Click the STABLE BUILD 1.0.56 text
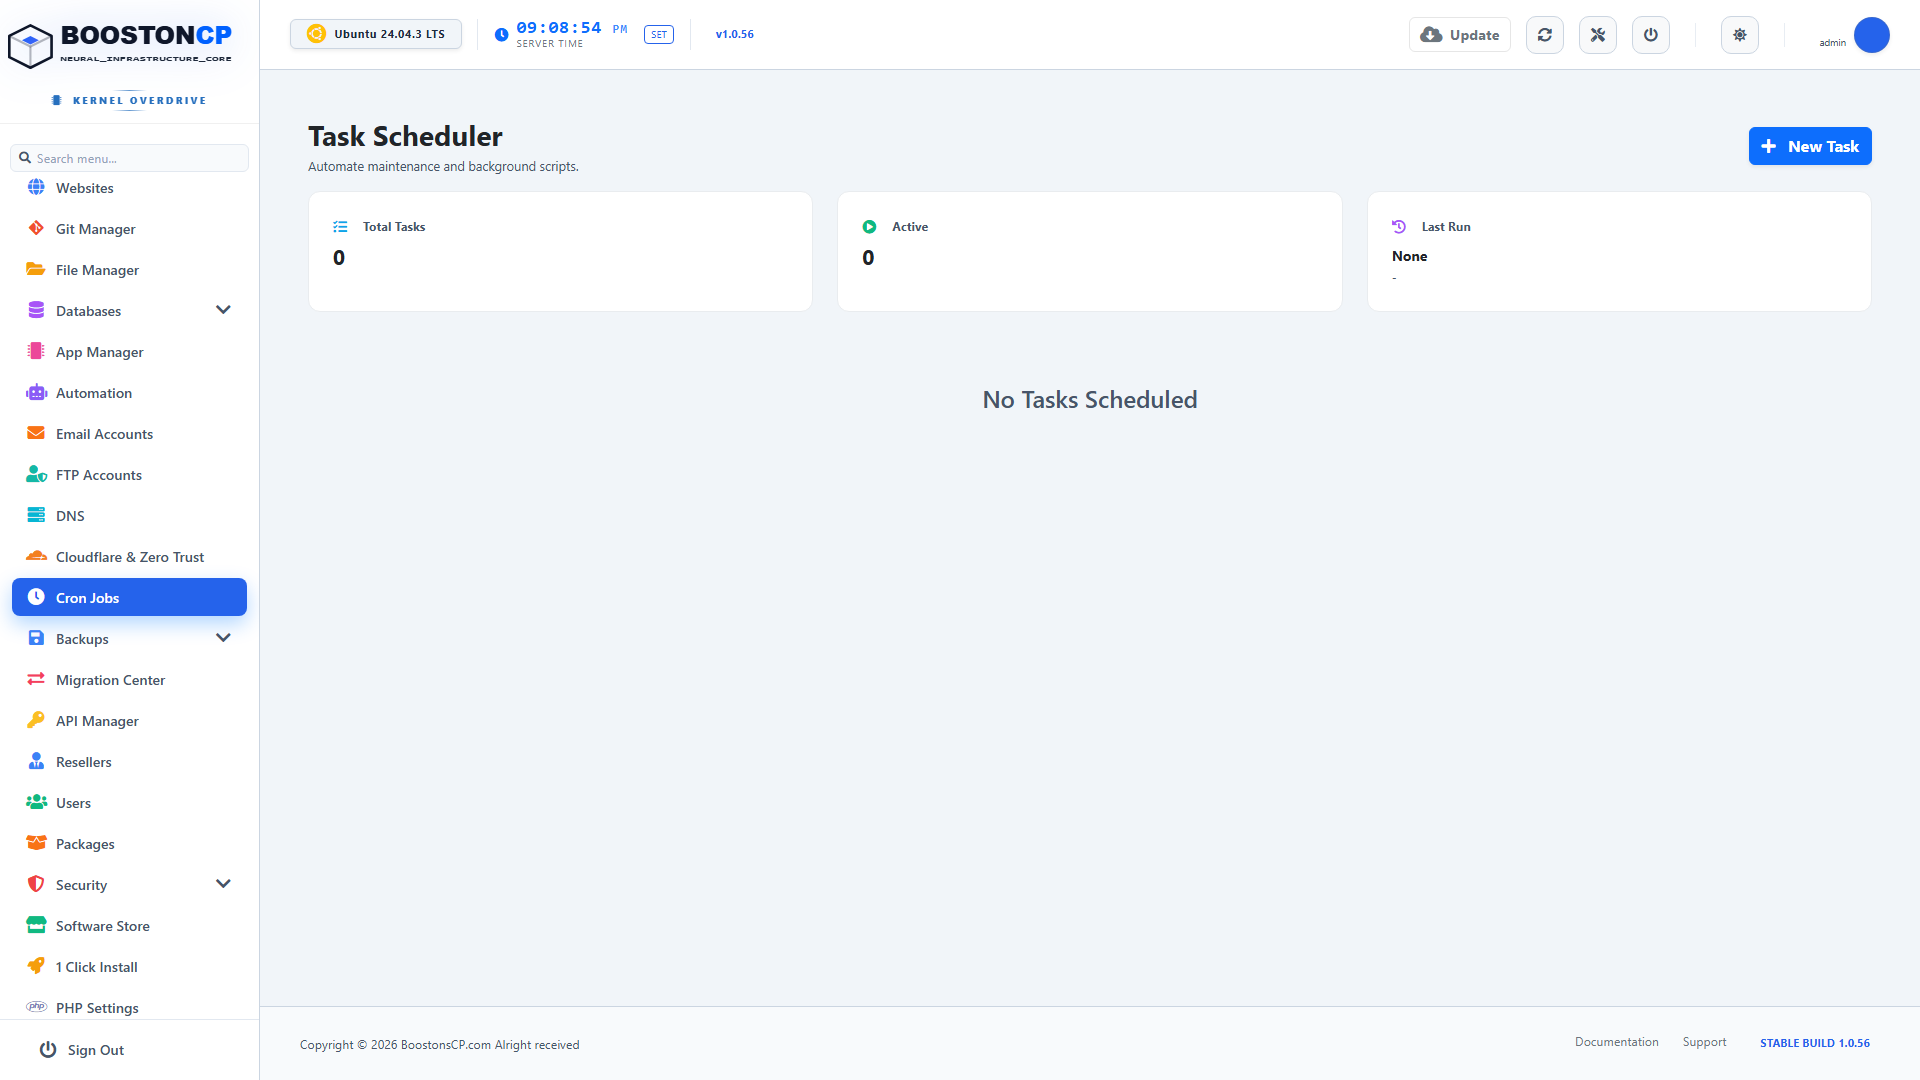The height and width of the screenshot is (1080, 1920). pyautogui.click(x=1815, y=1043)
